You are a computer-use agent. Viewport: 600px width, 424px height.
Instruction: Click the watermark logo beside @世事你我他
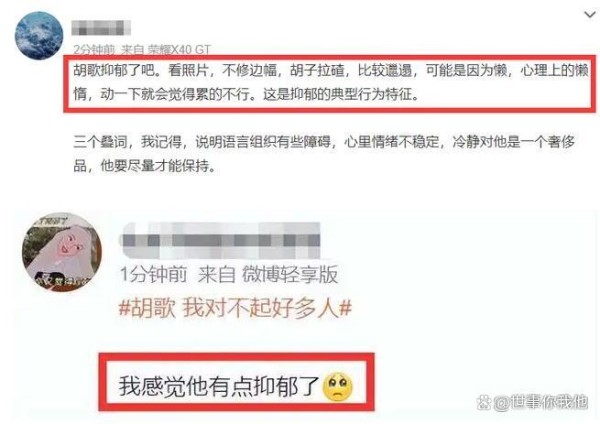(484, 403)
